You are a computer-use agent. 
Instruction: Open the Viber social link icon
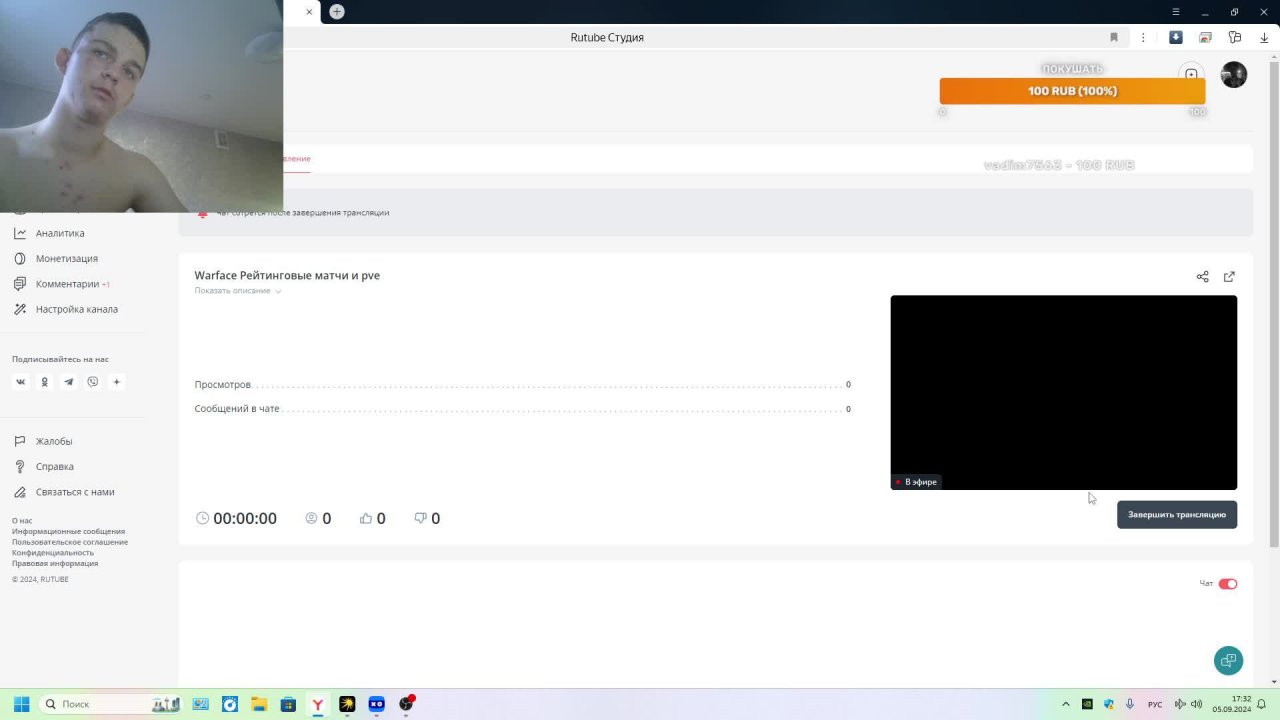[93, 382]
